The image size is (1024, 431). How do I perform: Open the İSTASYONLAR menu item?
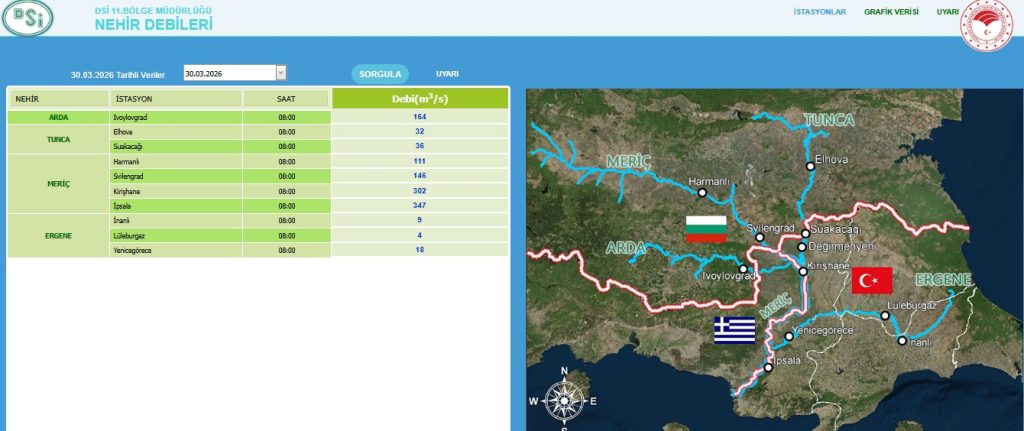click(819, 12)
